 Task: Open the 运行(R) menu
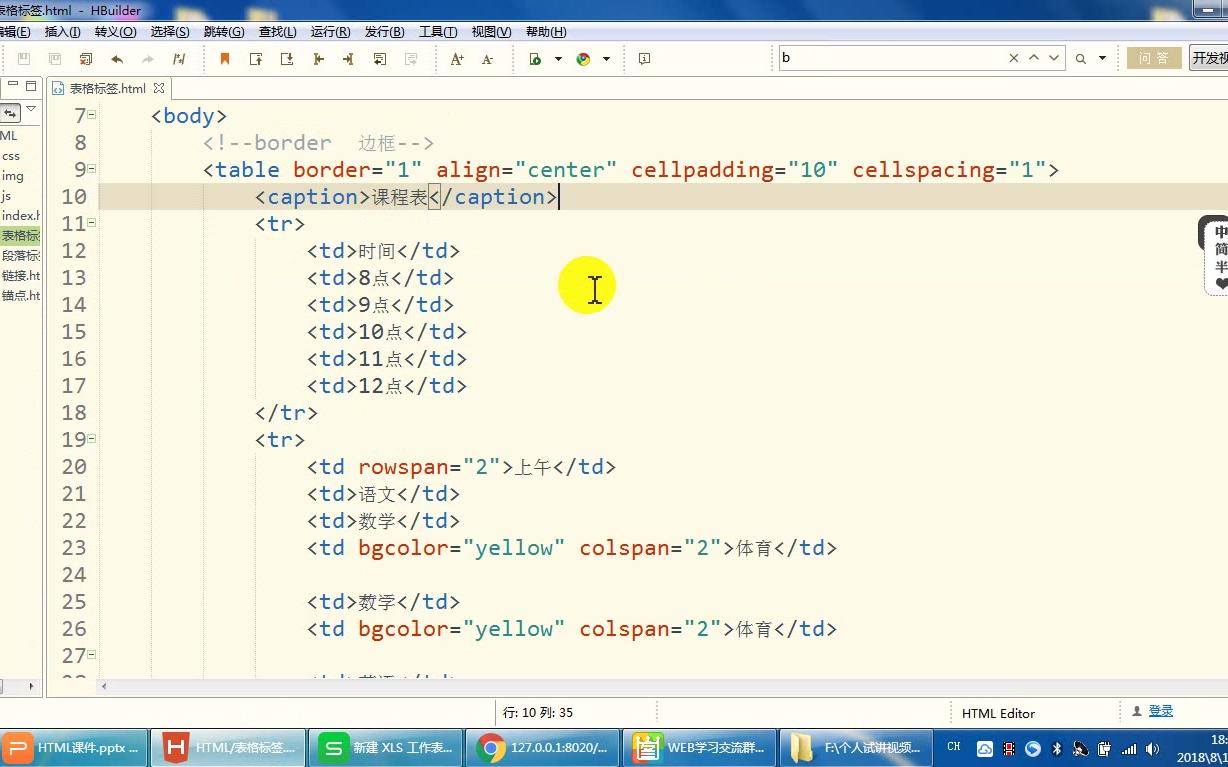pyautogui.click(x=328, y=31)
